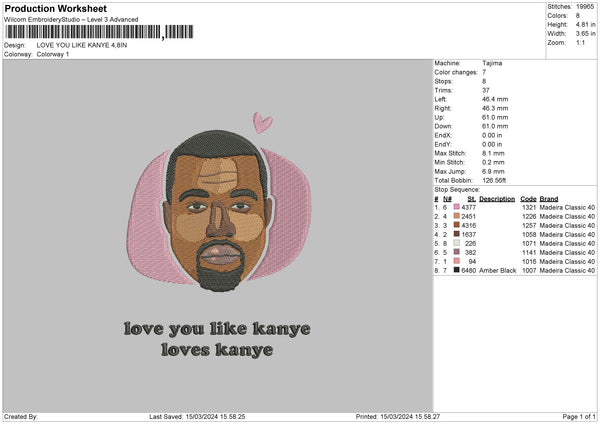Click the EndX value '0.00 in'
Image resolution: width=600 pixels, height=424 pixels.
(x=492, y=135)
